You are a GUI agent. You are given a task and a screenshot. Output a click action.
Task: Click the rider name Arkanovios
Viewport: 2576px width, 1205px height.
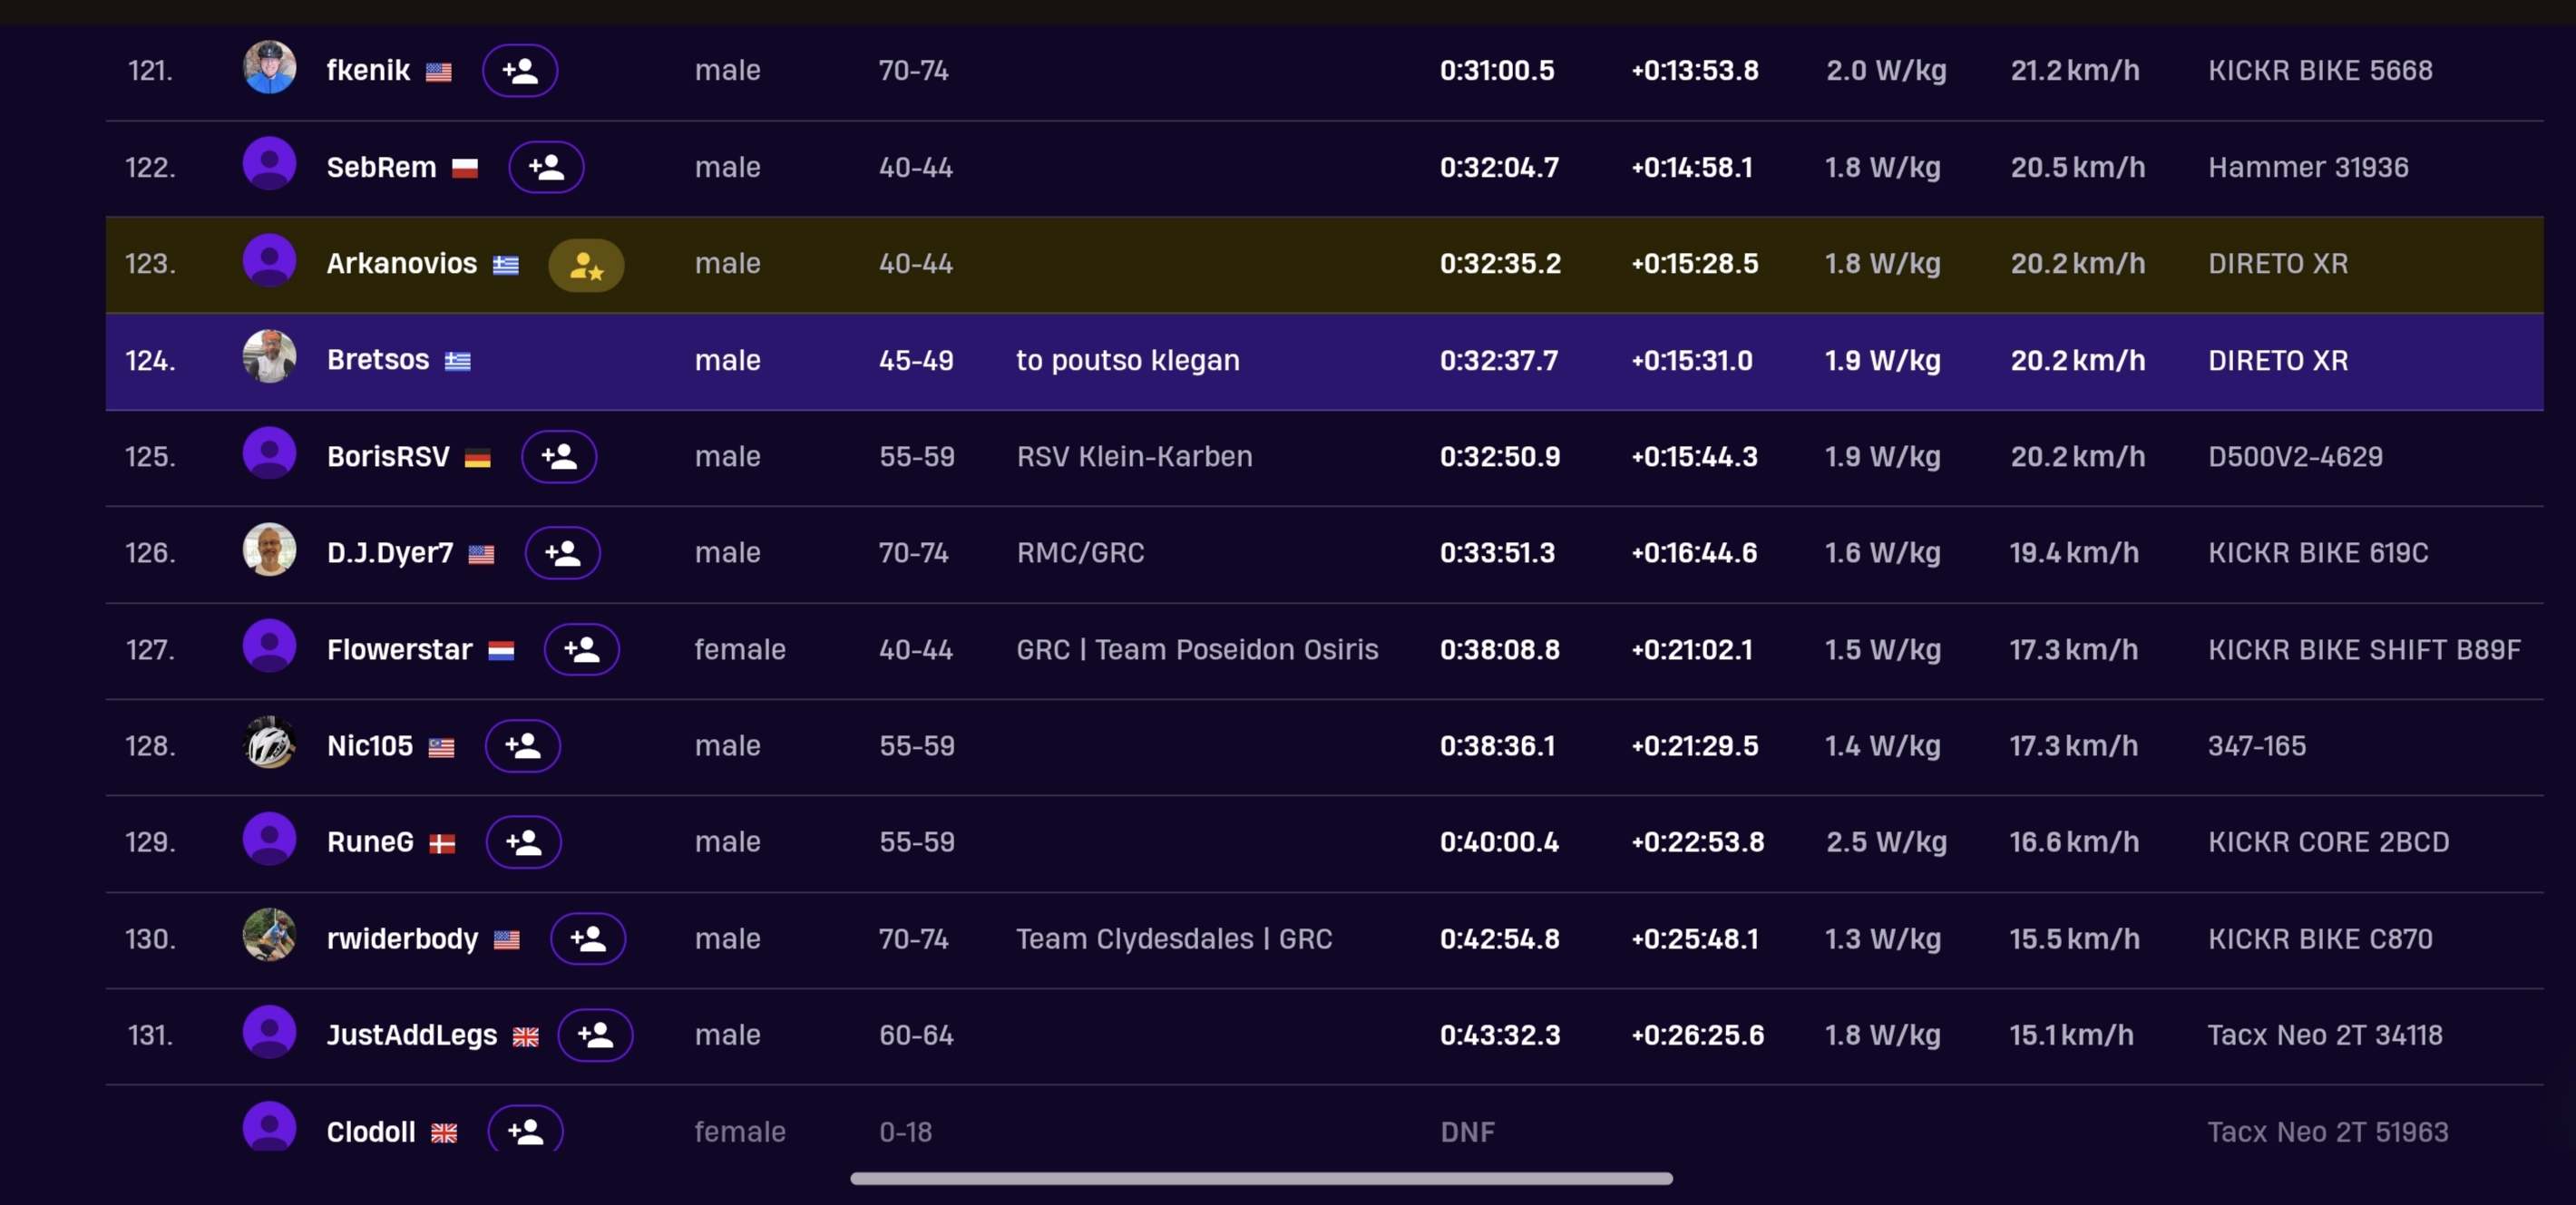[402, 264]
